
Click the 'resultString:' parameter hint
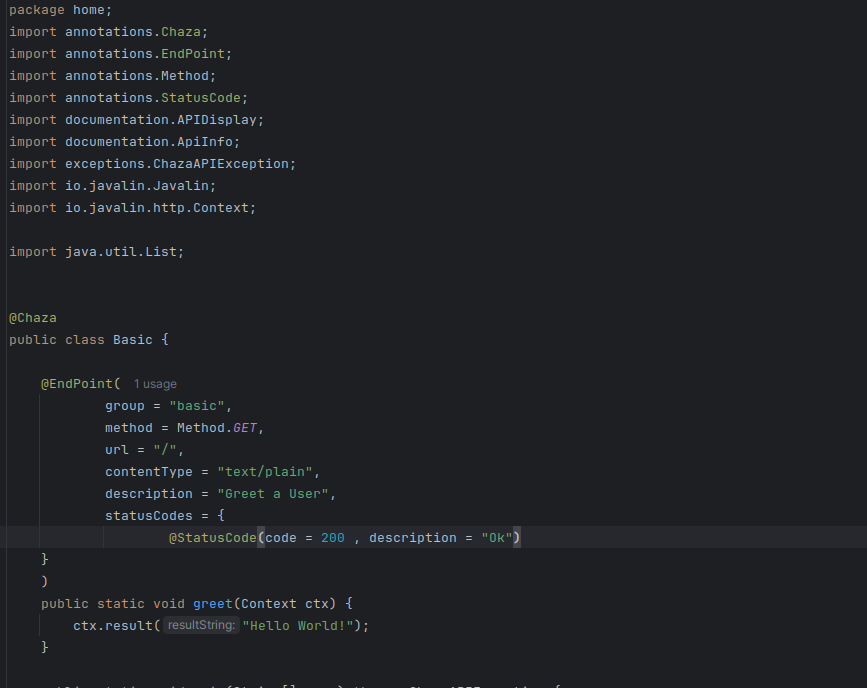point(201,626)
